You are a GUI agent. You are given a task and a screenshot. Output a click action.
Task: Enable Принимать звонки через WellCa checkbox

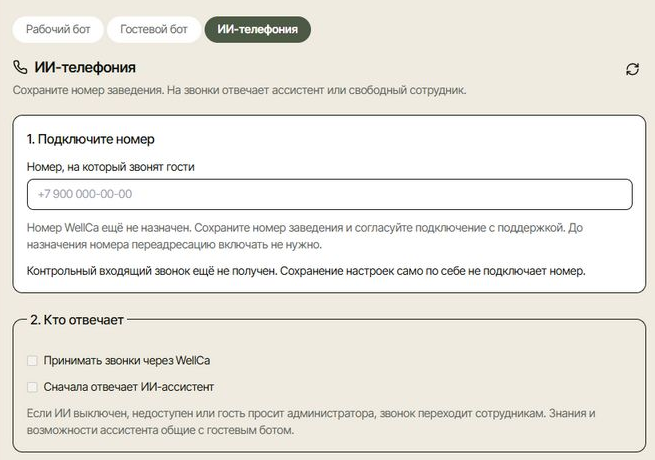pos(32,361)
